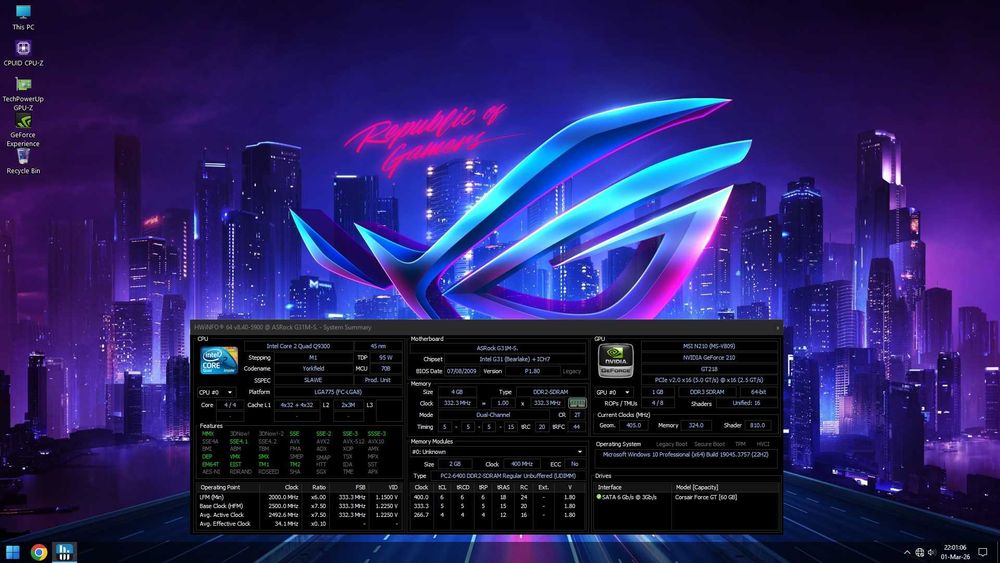Click the ASRock G31M-S motherboard field
The image size is (1000, 563).
(x=497, y=348)
